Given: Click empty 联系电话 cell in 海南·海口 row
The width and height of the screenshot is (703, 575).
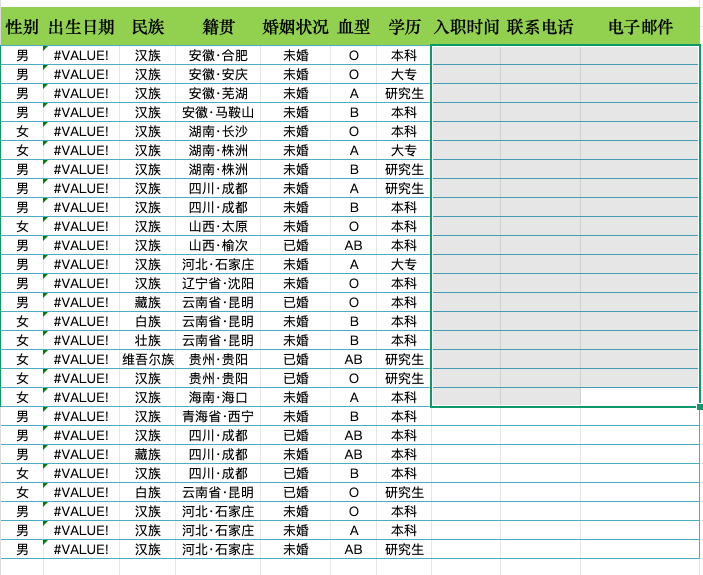Looking at the screenshot, I should [x=540, y=397].
